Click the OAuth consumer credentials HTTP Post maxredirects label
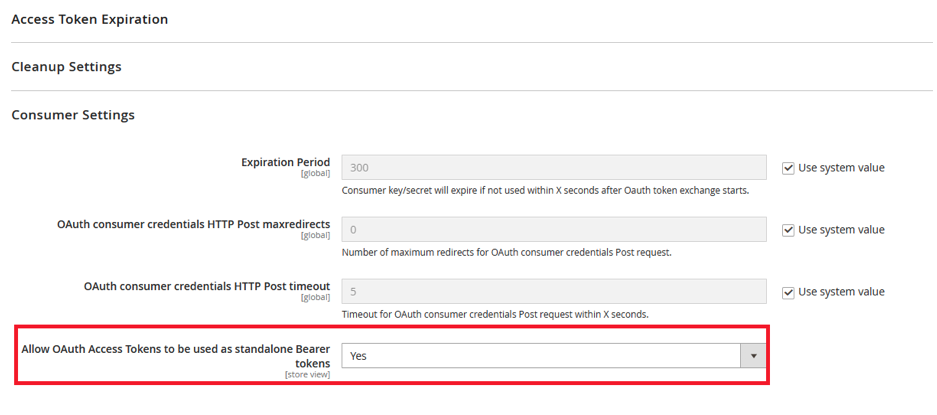The width and height of the screenshot is (937, 415). click(x=194, y=224)
